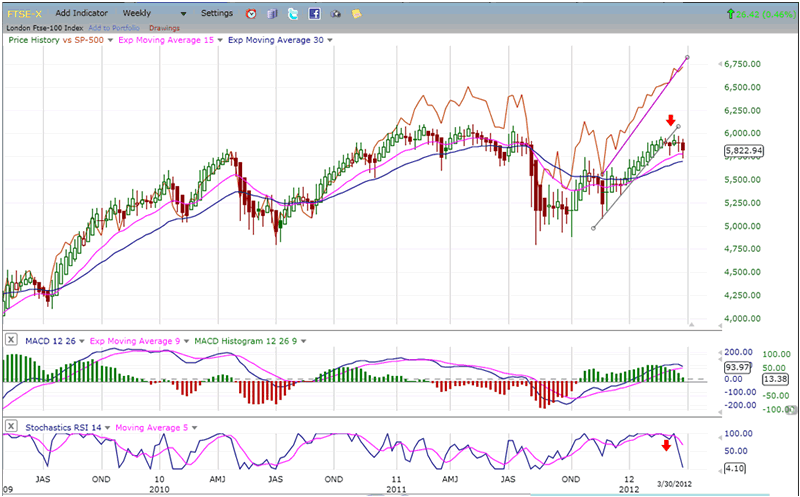Share chart via Facebook icon

click(x=314, y=14)
